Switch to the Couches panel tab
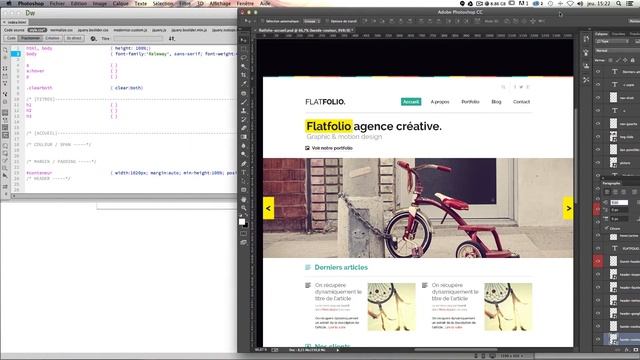The height and width of the screenshot is (360, 640). coord(618,34)
